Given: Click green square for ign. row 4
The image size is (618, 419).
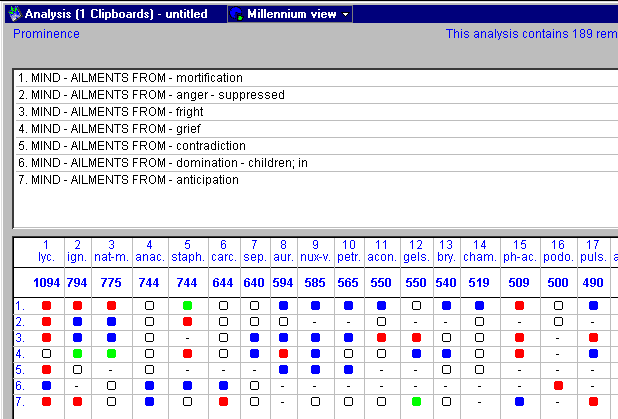Looking at the screenshot, I should (x=78, y=354).
